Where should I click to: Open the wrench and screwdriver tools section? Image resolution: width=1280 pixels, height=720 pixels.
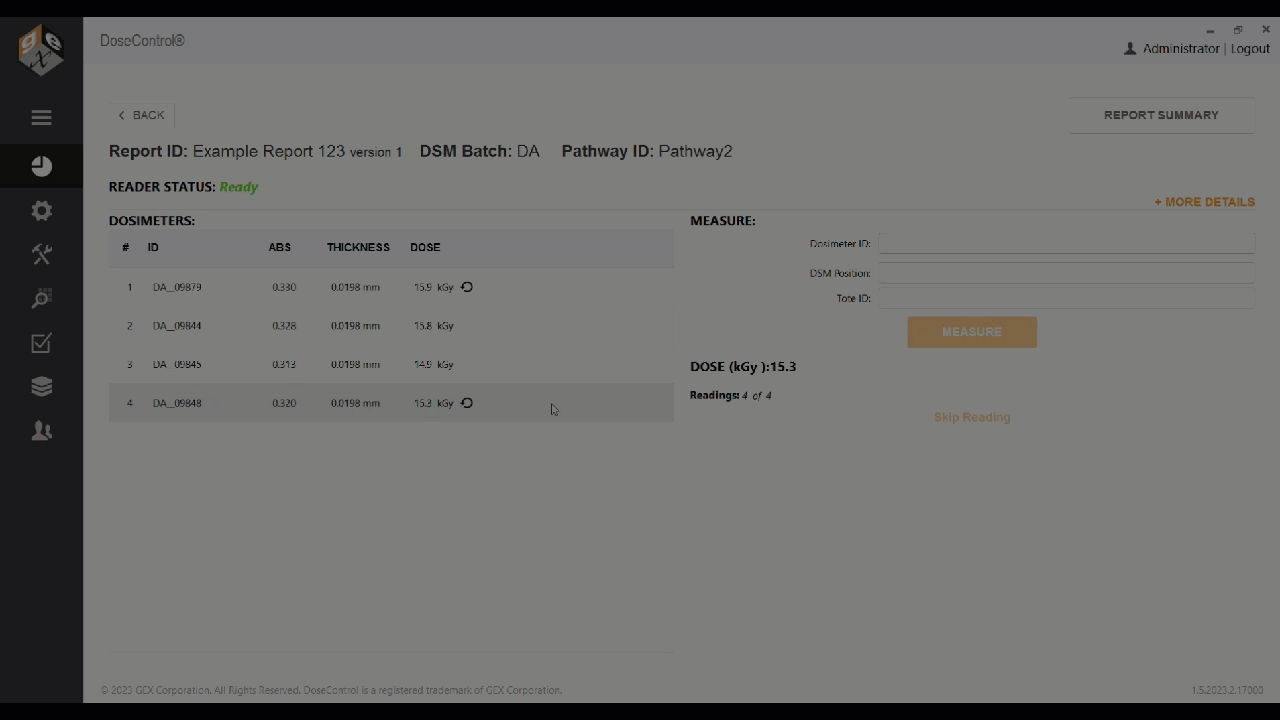point(41,255)
